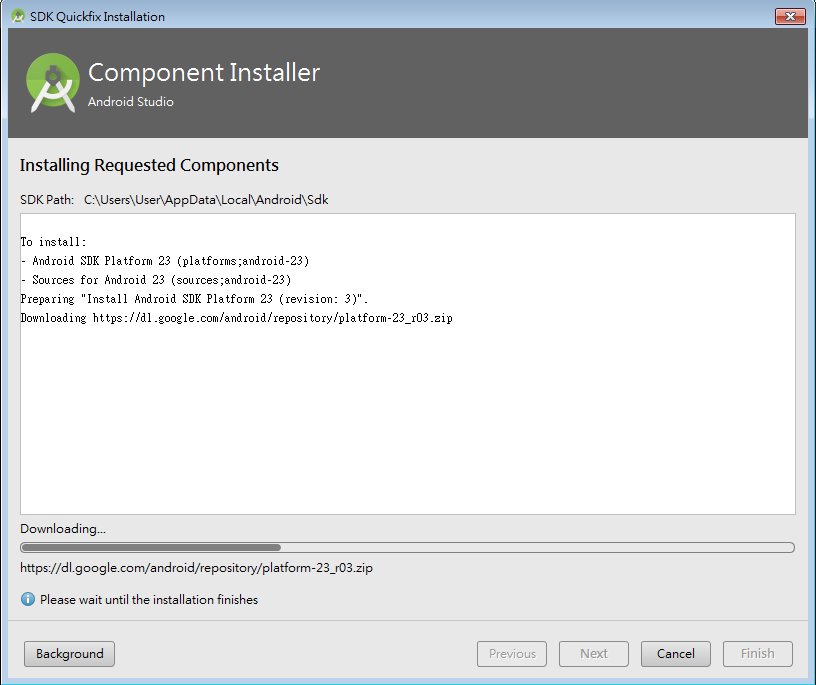Select the 'To install:' log line
This screenshot has height=685, width=816.
(53, 242)
